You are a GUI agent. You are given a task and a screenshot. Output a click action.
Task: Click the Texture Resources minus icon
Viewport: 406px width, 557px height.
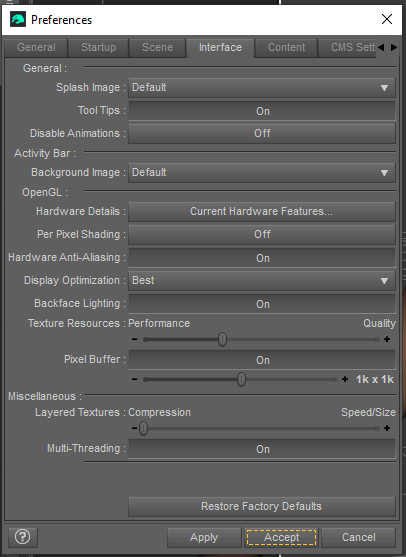tap(134, 339)
